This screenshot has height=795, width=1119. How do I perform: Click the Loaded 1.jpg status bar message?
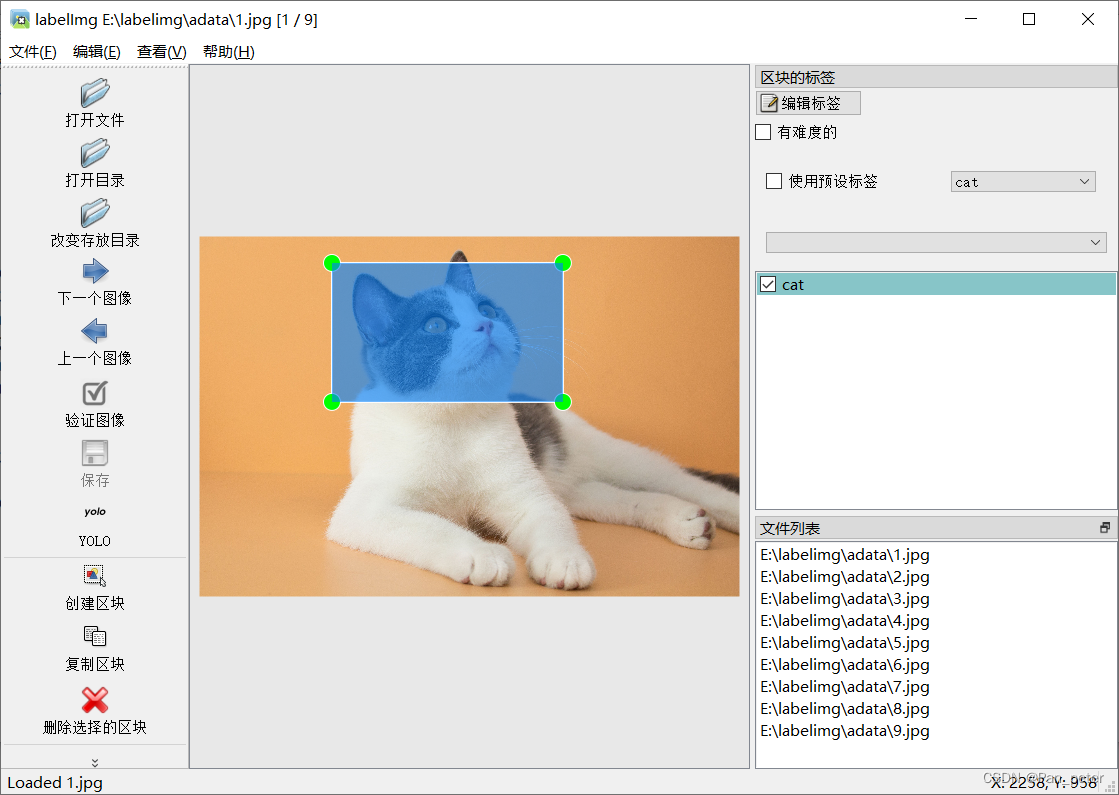click(55, 783)
